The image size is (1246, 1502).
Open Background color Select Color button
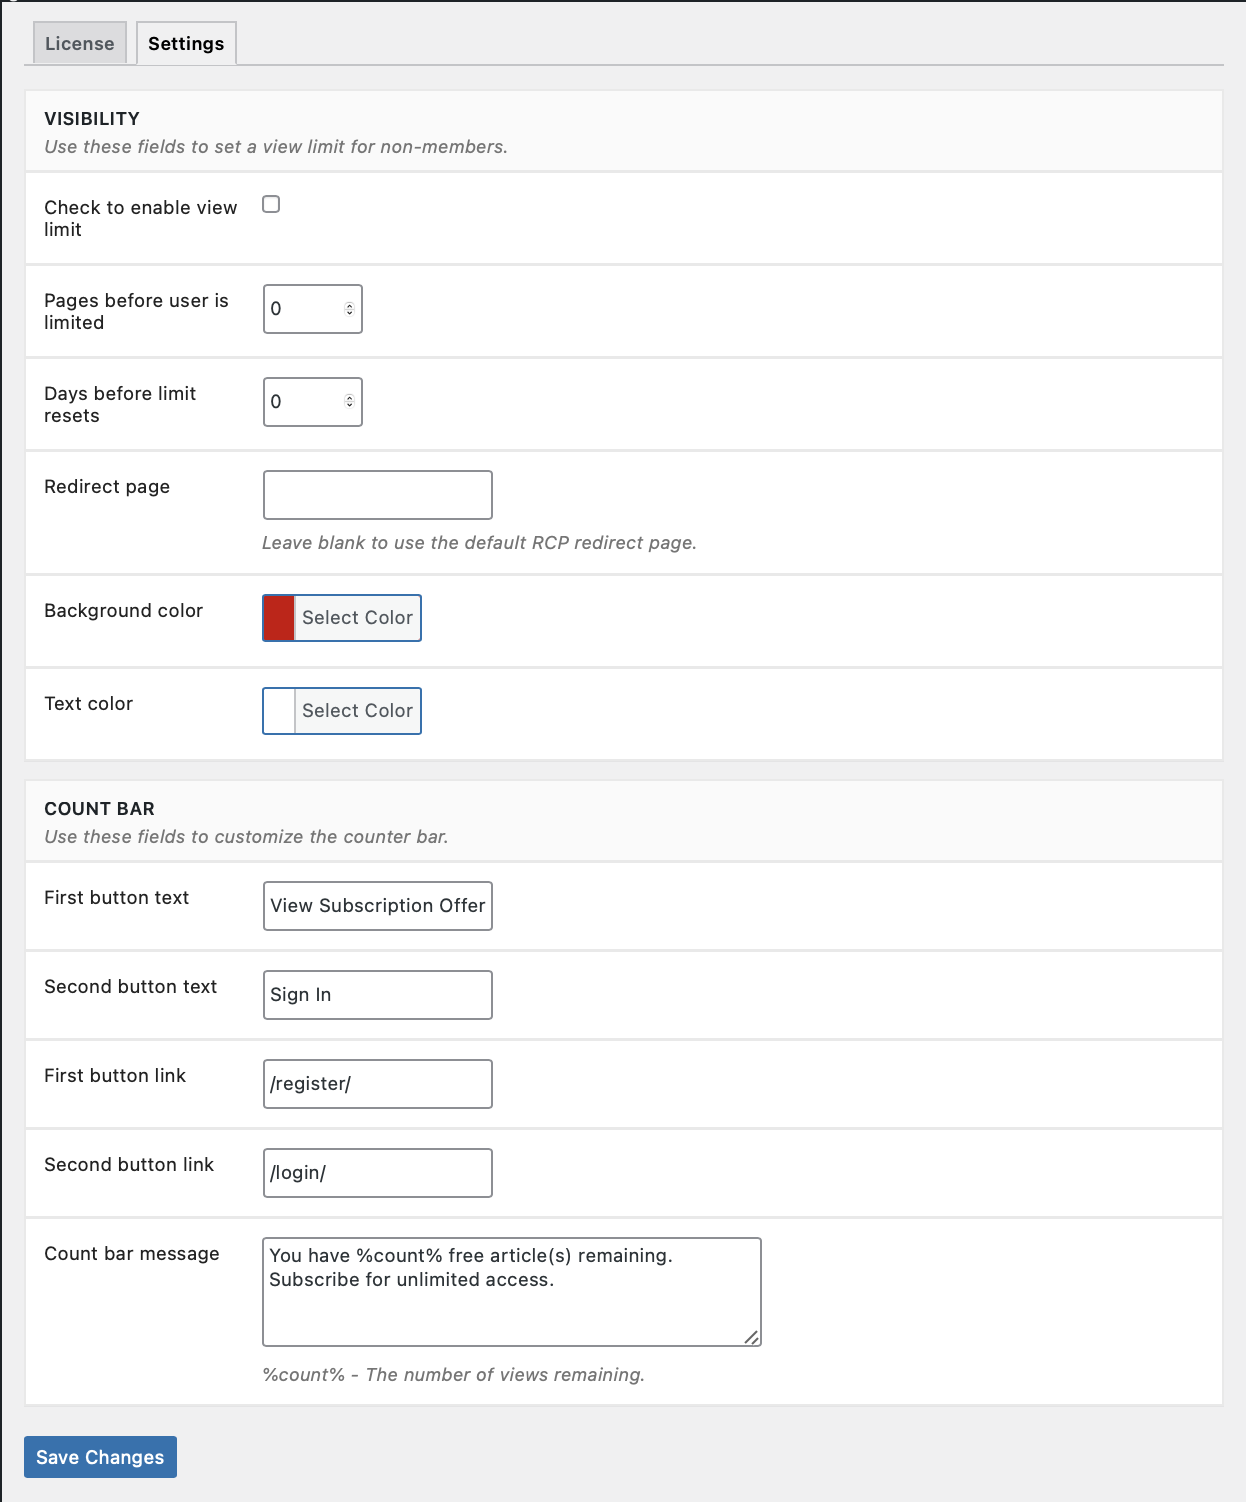358,618
